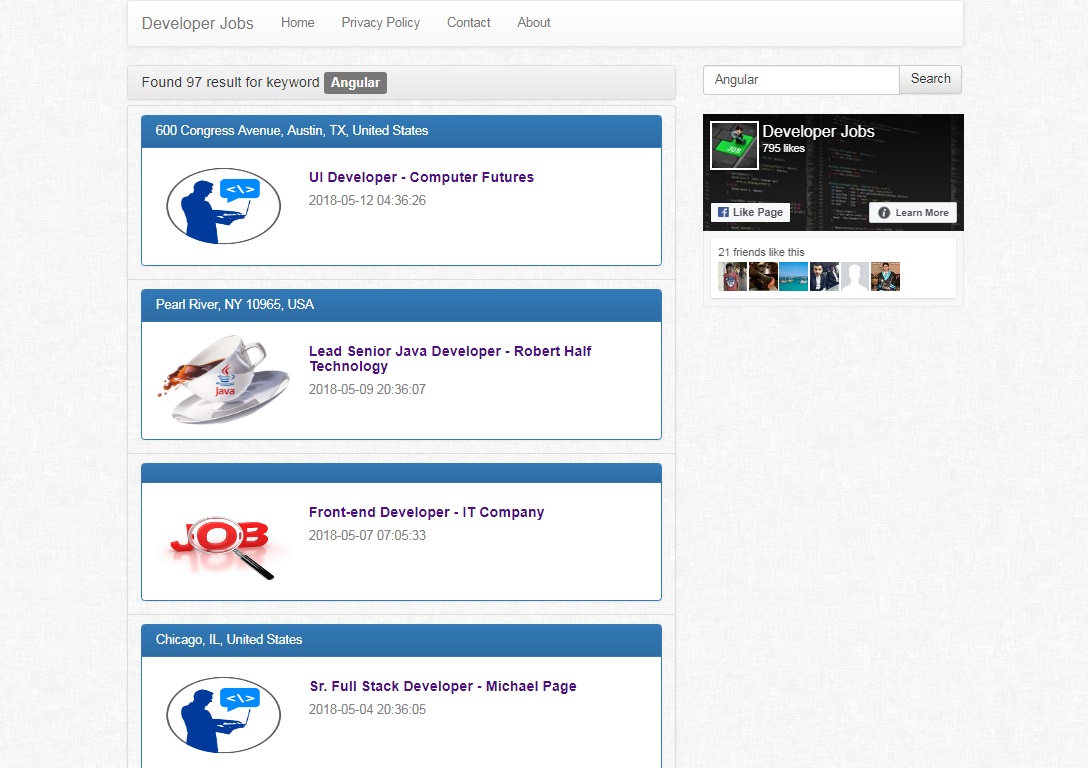The width and height of the screenshot is (1088, 768).
Task: Click date 2018-05-09 20:36:07
Action: point(367,389)
